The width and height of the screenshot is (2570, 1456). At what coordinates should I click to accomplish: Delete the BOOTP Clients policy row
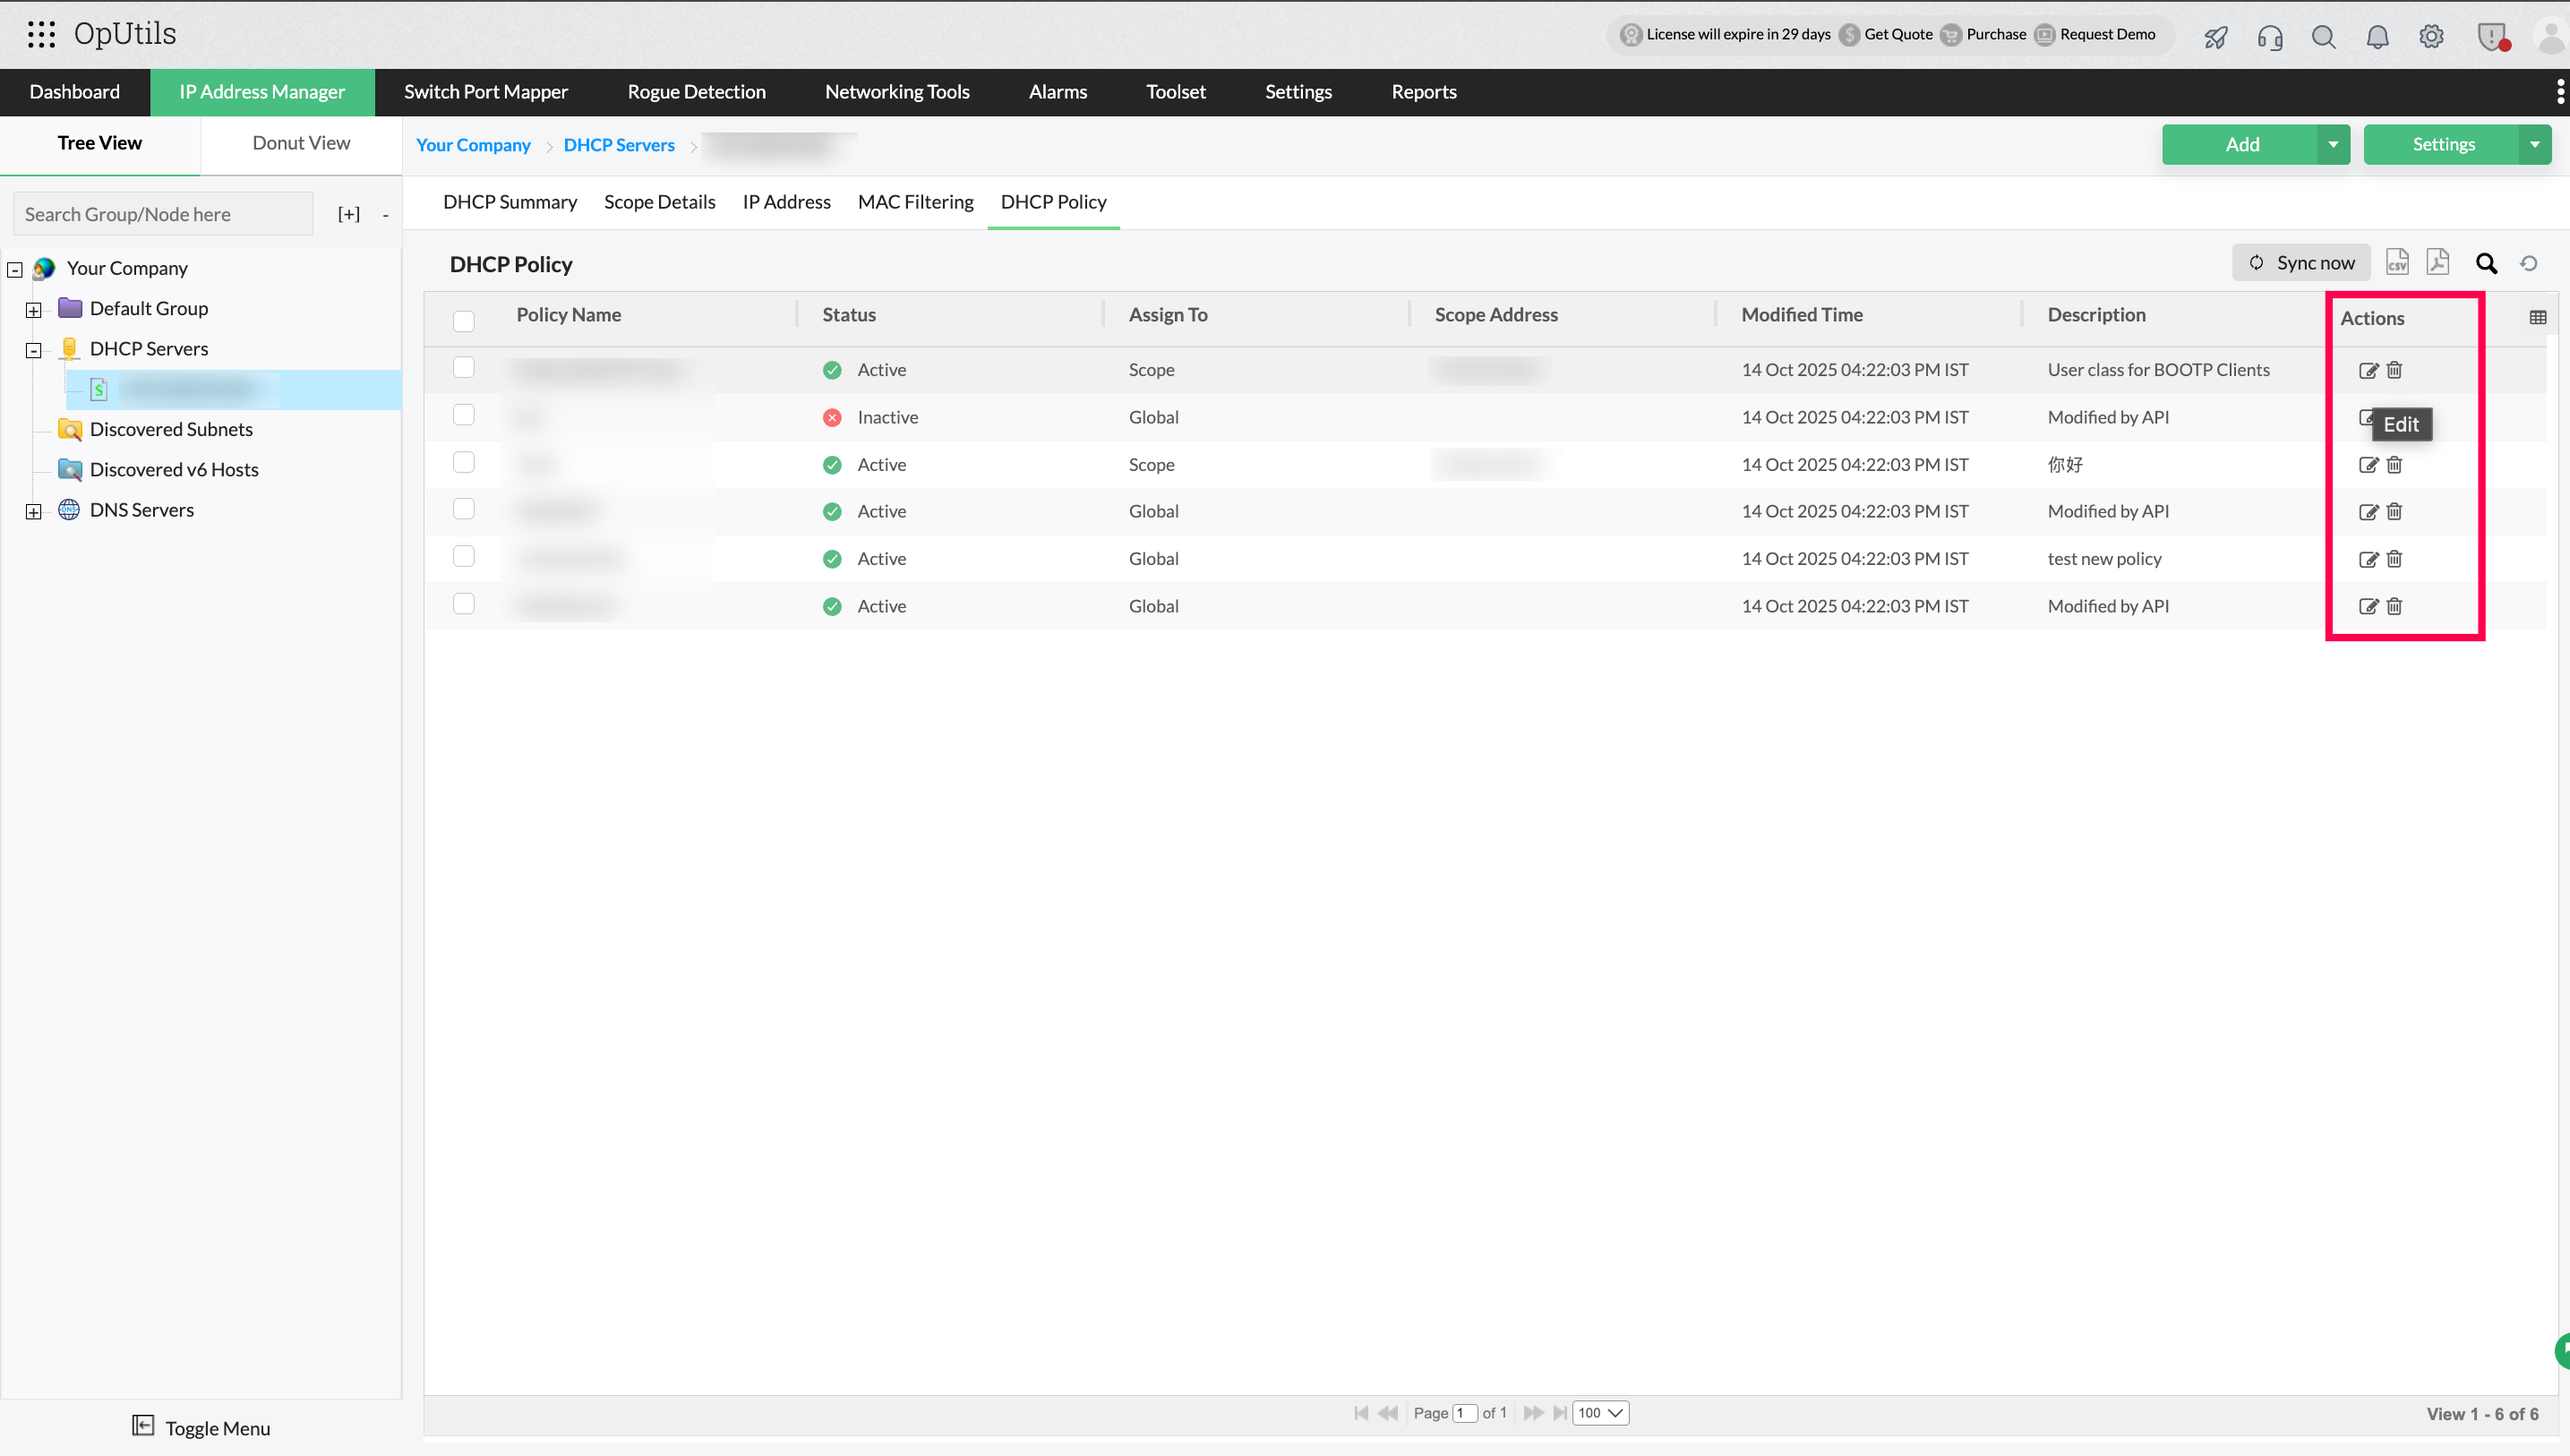(2394, 371)
